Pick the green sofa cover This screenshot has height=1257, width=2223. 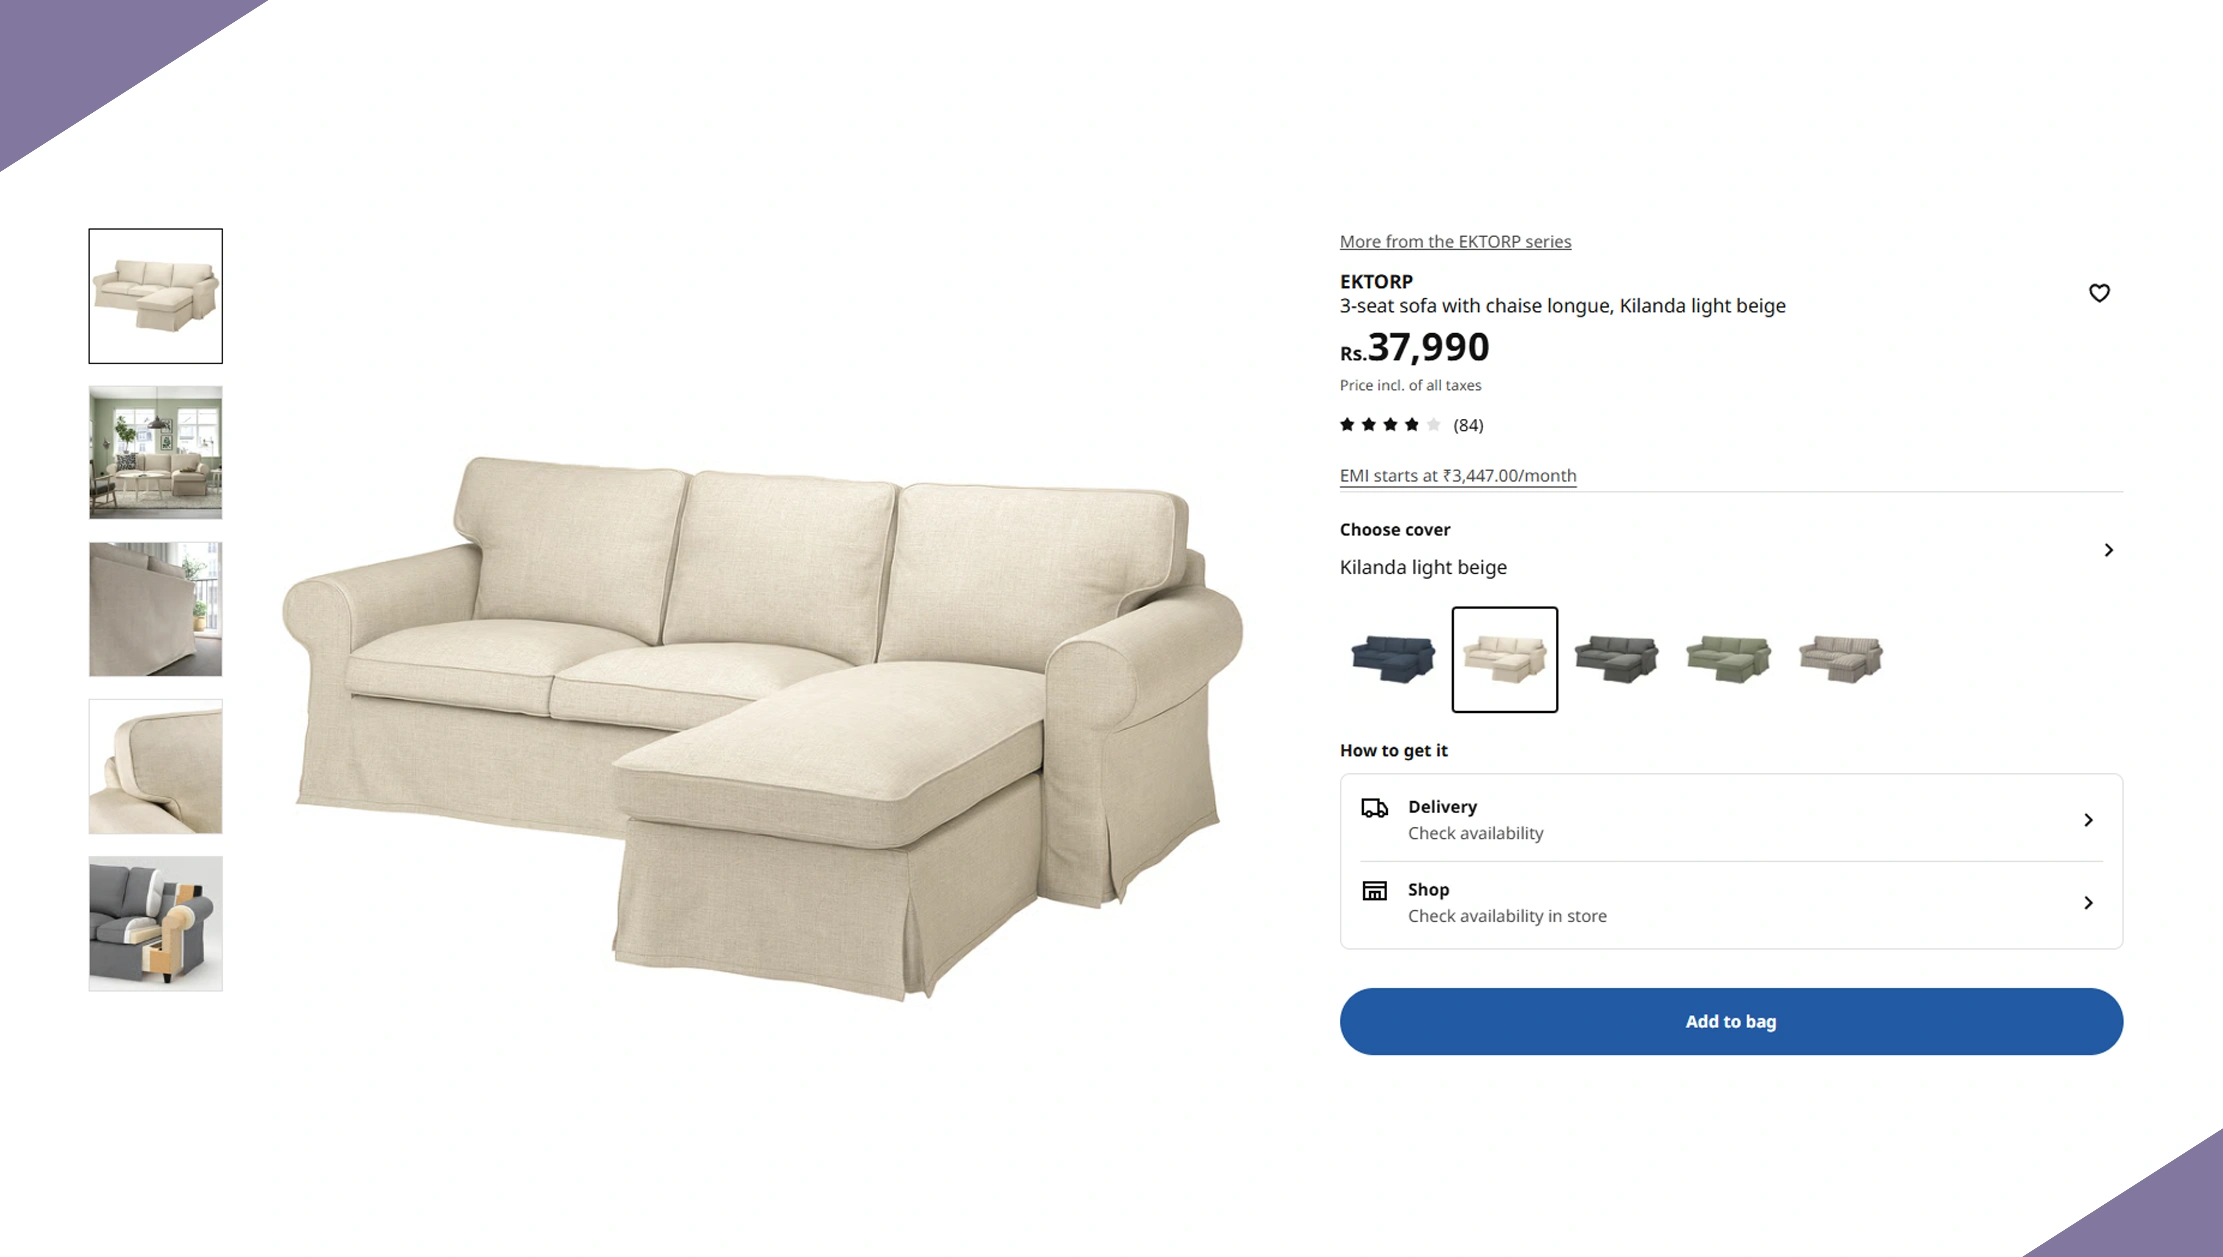tap(1729, 659)
